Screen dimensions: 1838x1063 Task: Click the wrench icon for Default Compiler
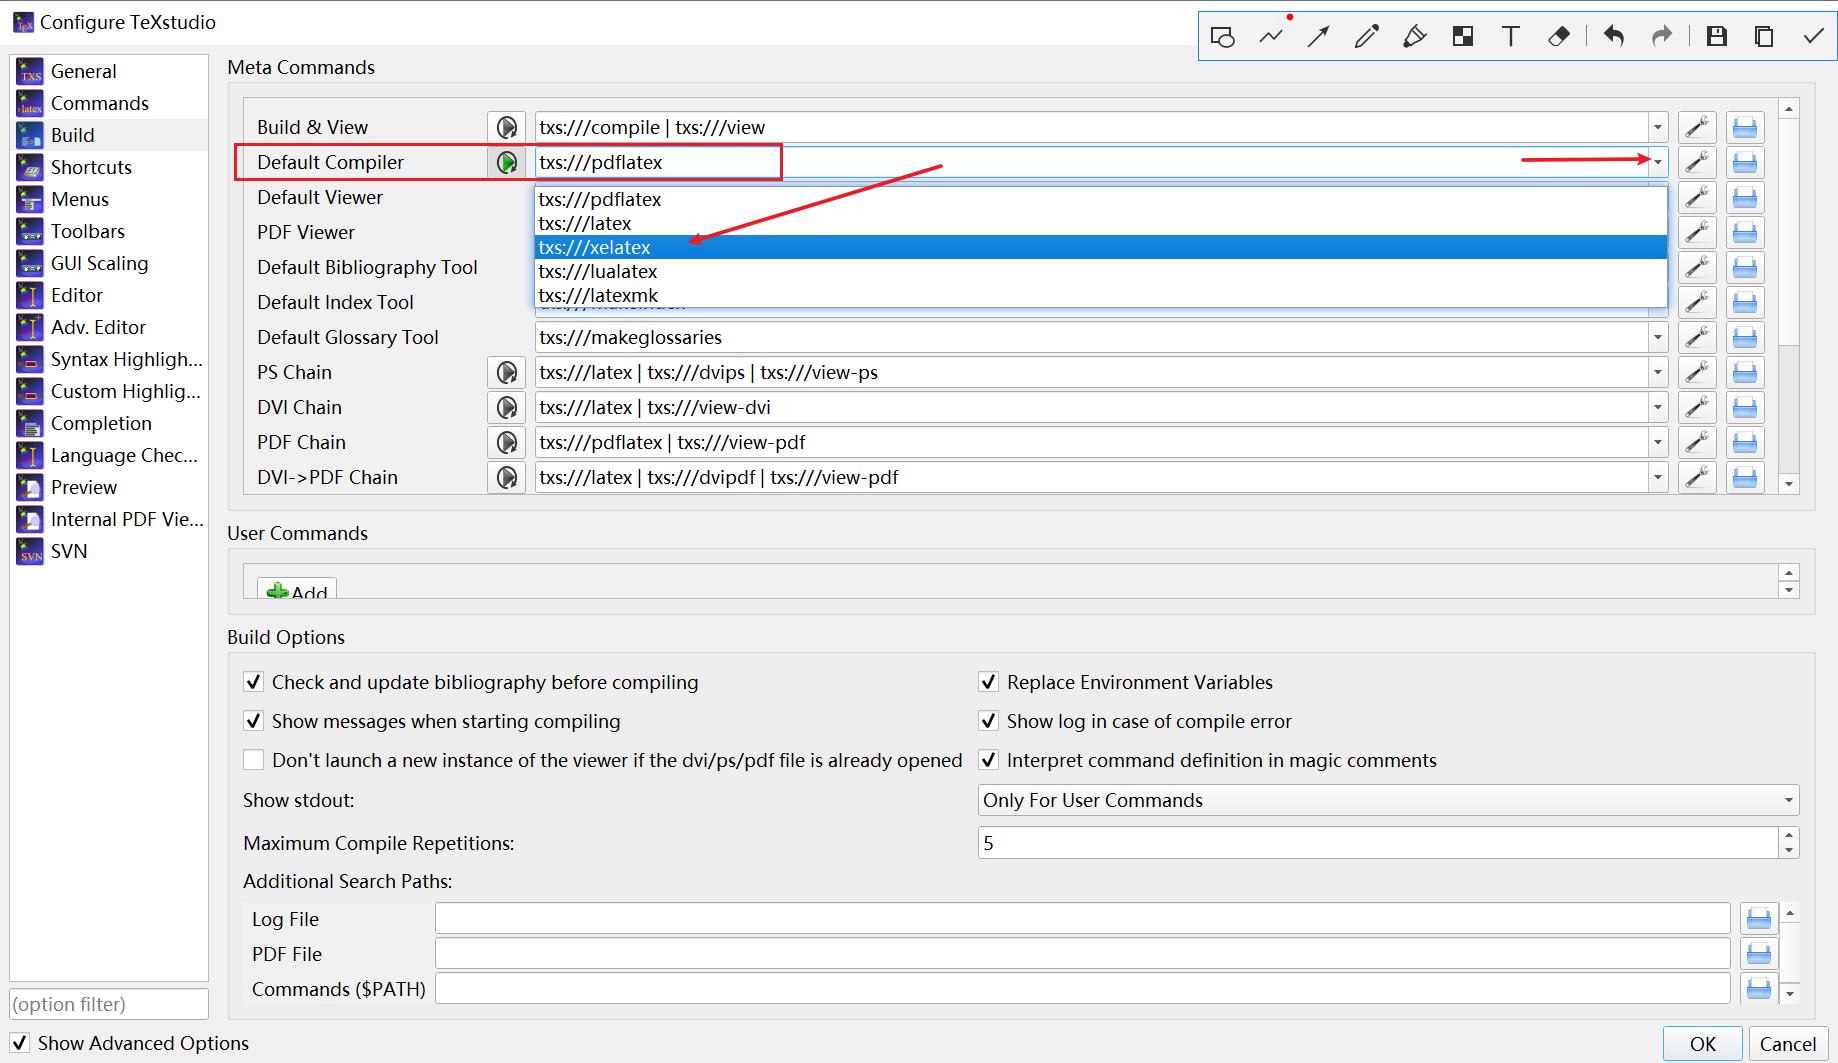coord(1697,162)
